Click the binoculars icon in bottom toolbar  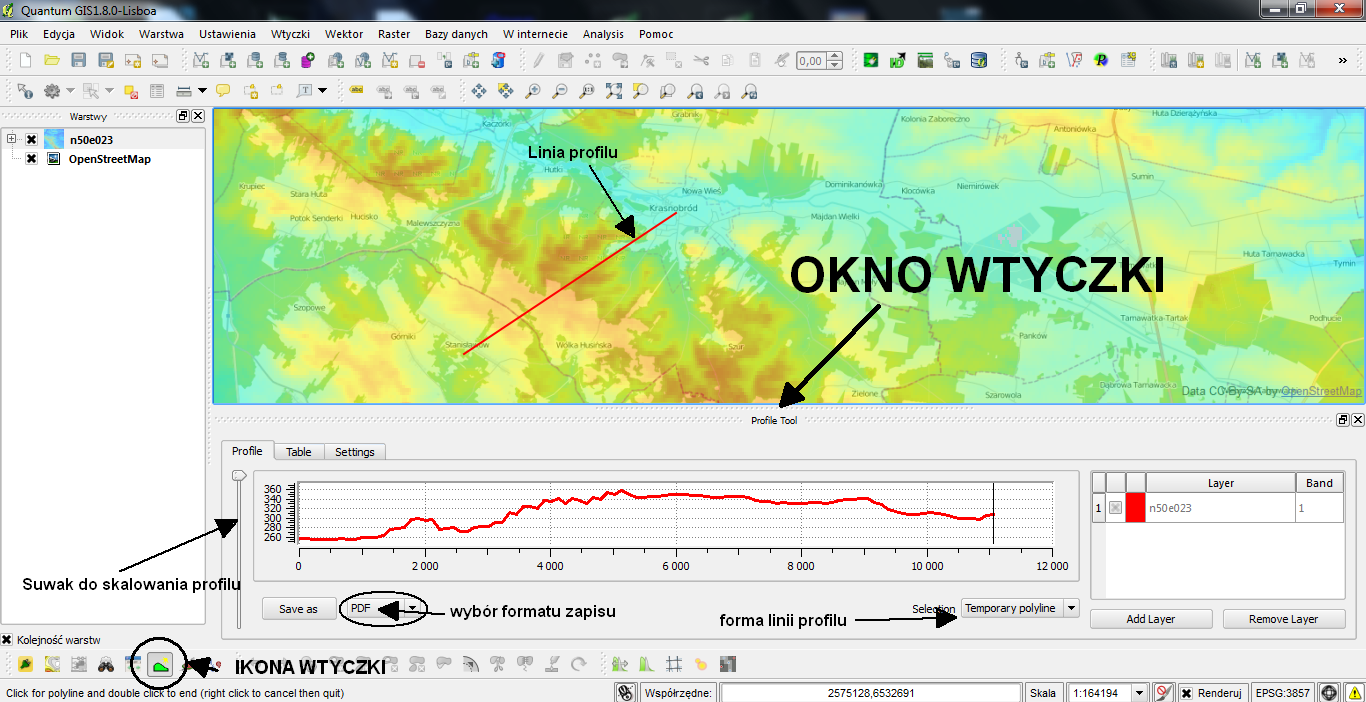tap(105, 664)
